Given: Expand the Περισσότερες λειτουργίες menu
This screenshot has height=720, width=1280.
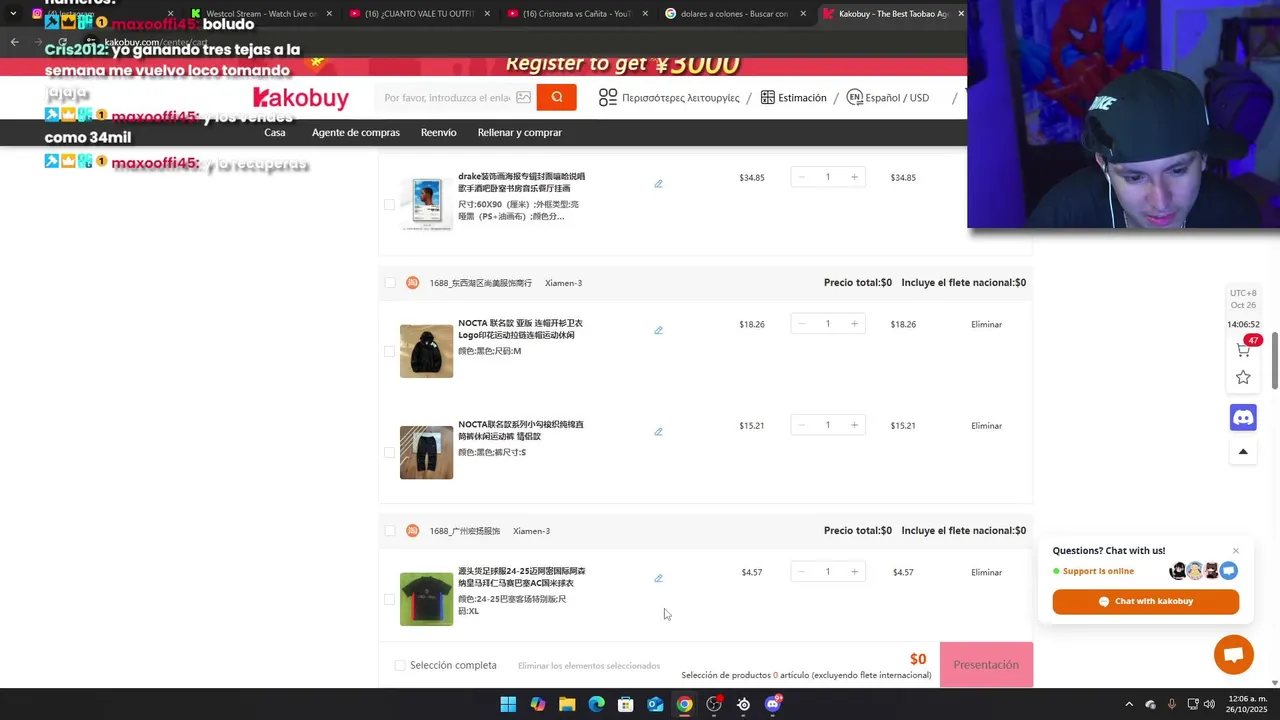Looking at the screenshot, I should [x=669, y=97].
